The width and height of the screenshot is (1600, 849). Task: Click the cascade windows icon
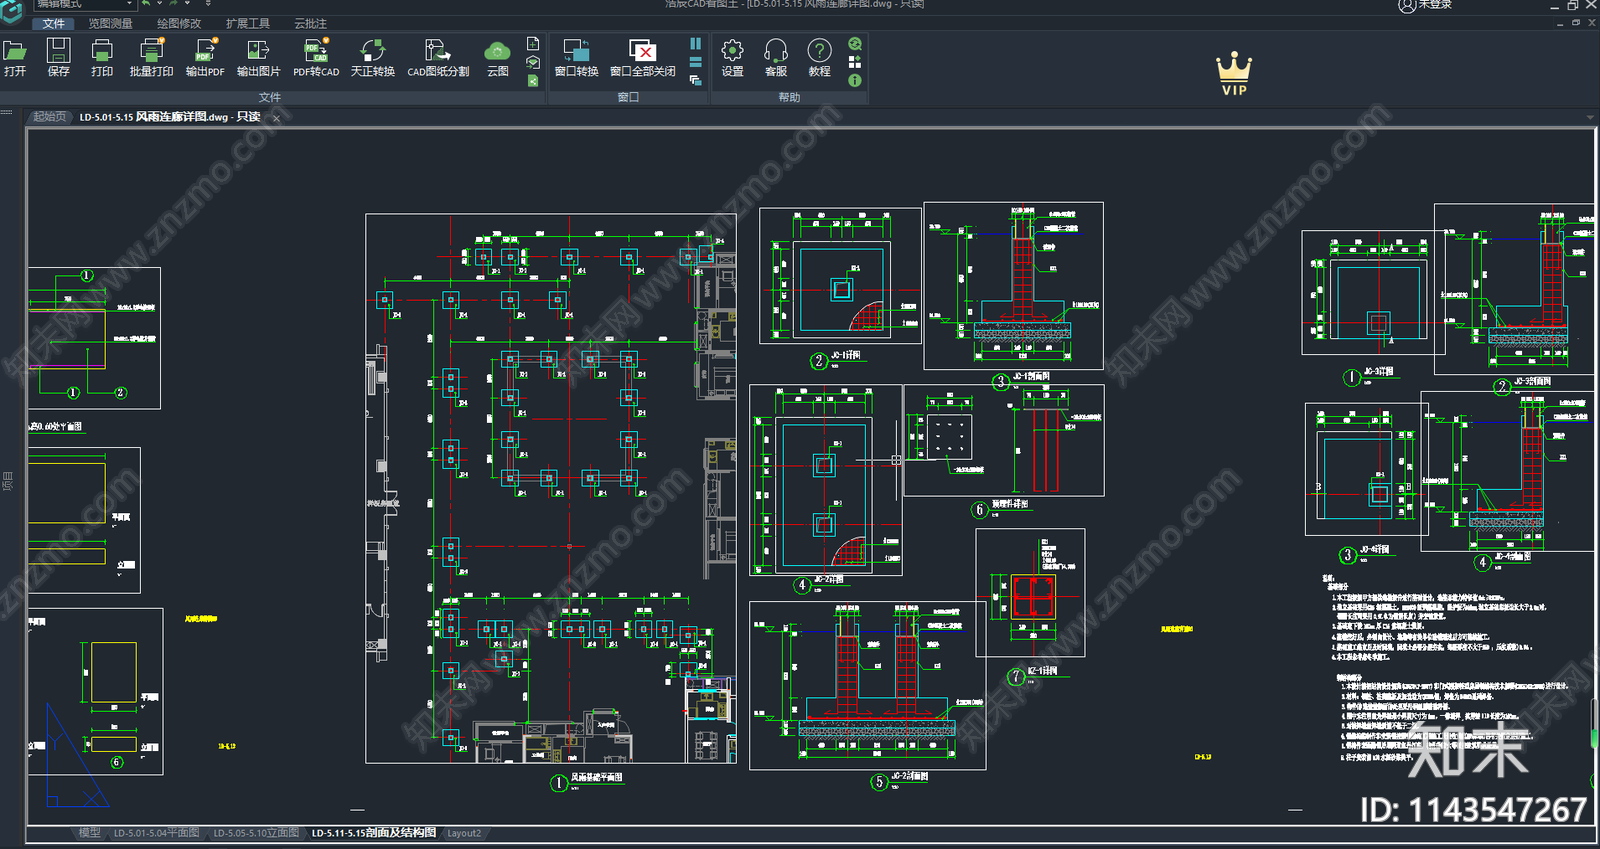695,80
